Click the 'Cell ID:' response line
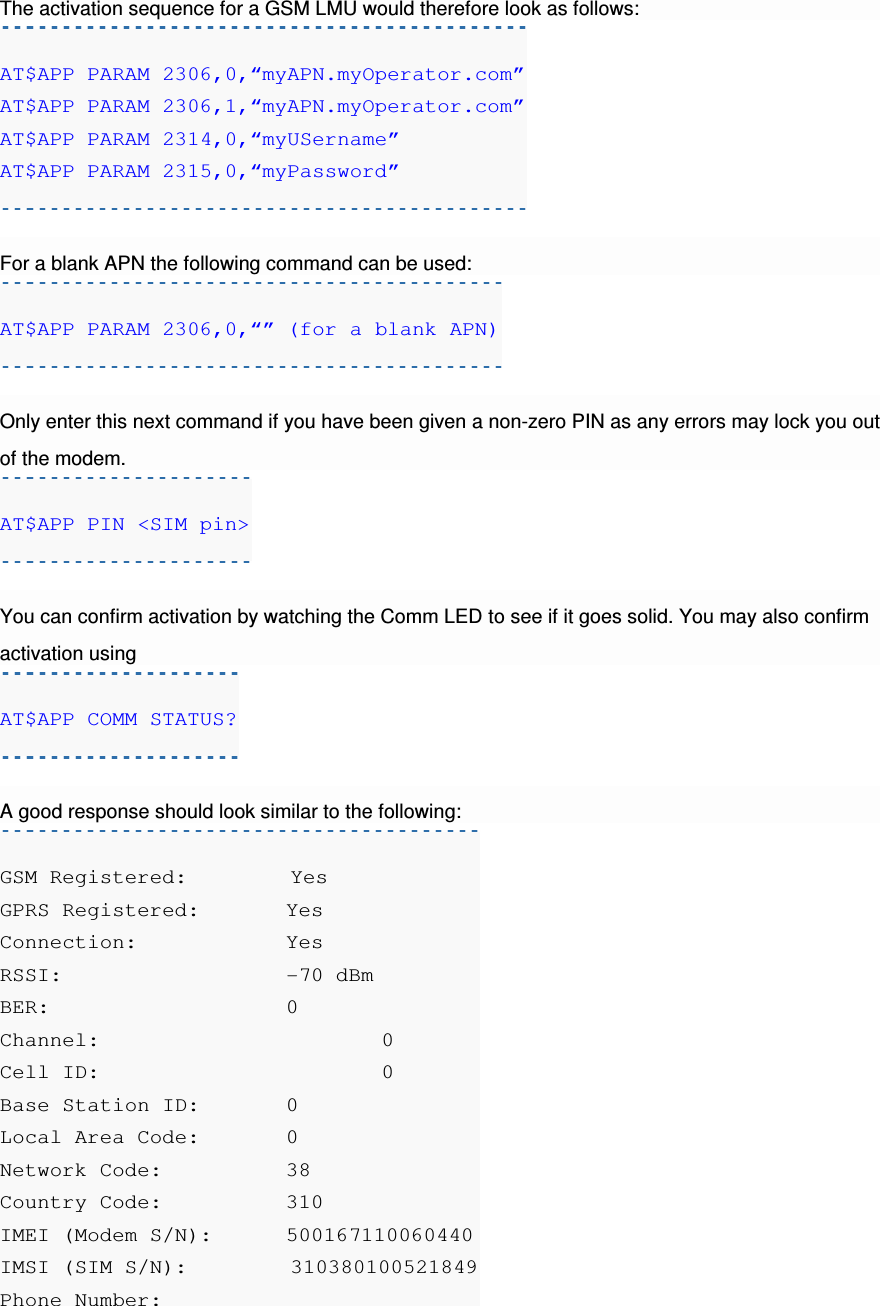The width and height of the screenshot is (880, 1306). click(x=197, y=1072)
